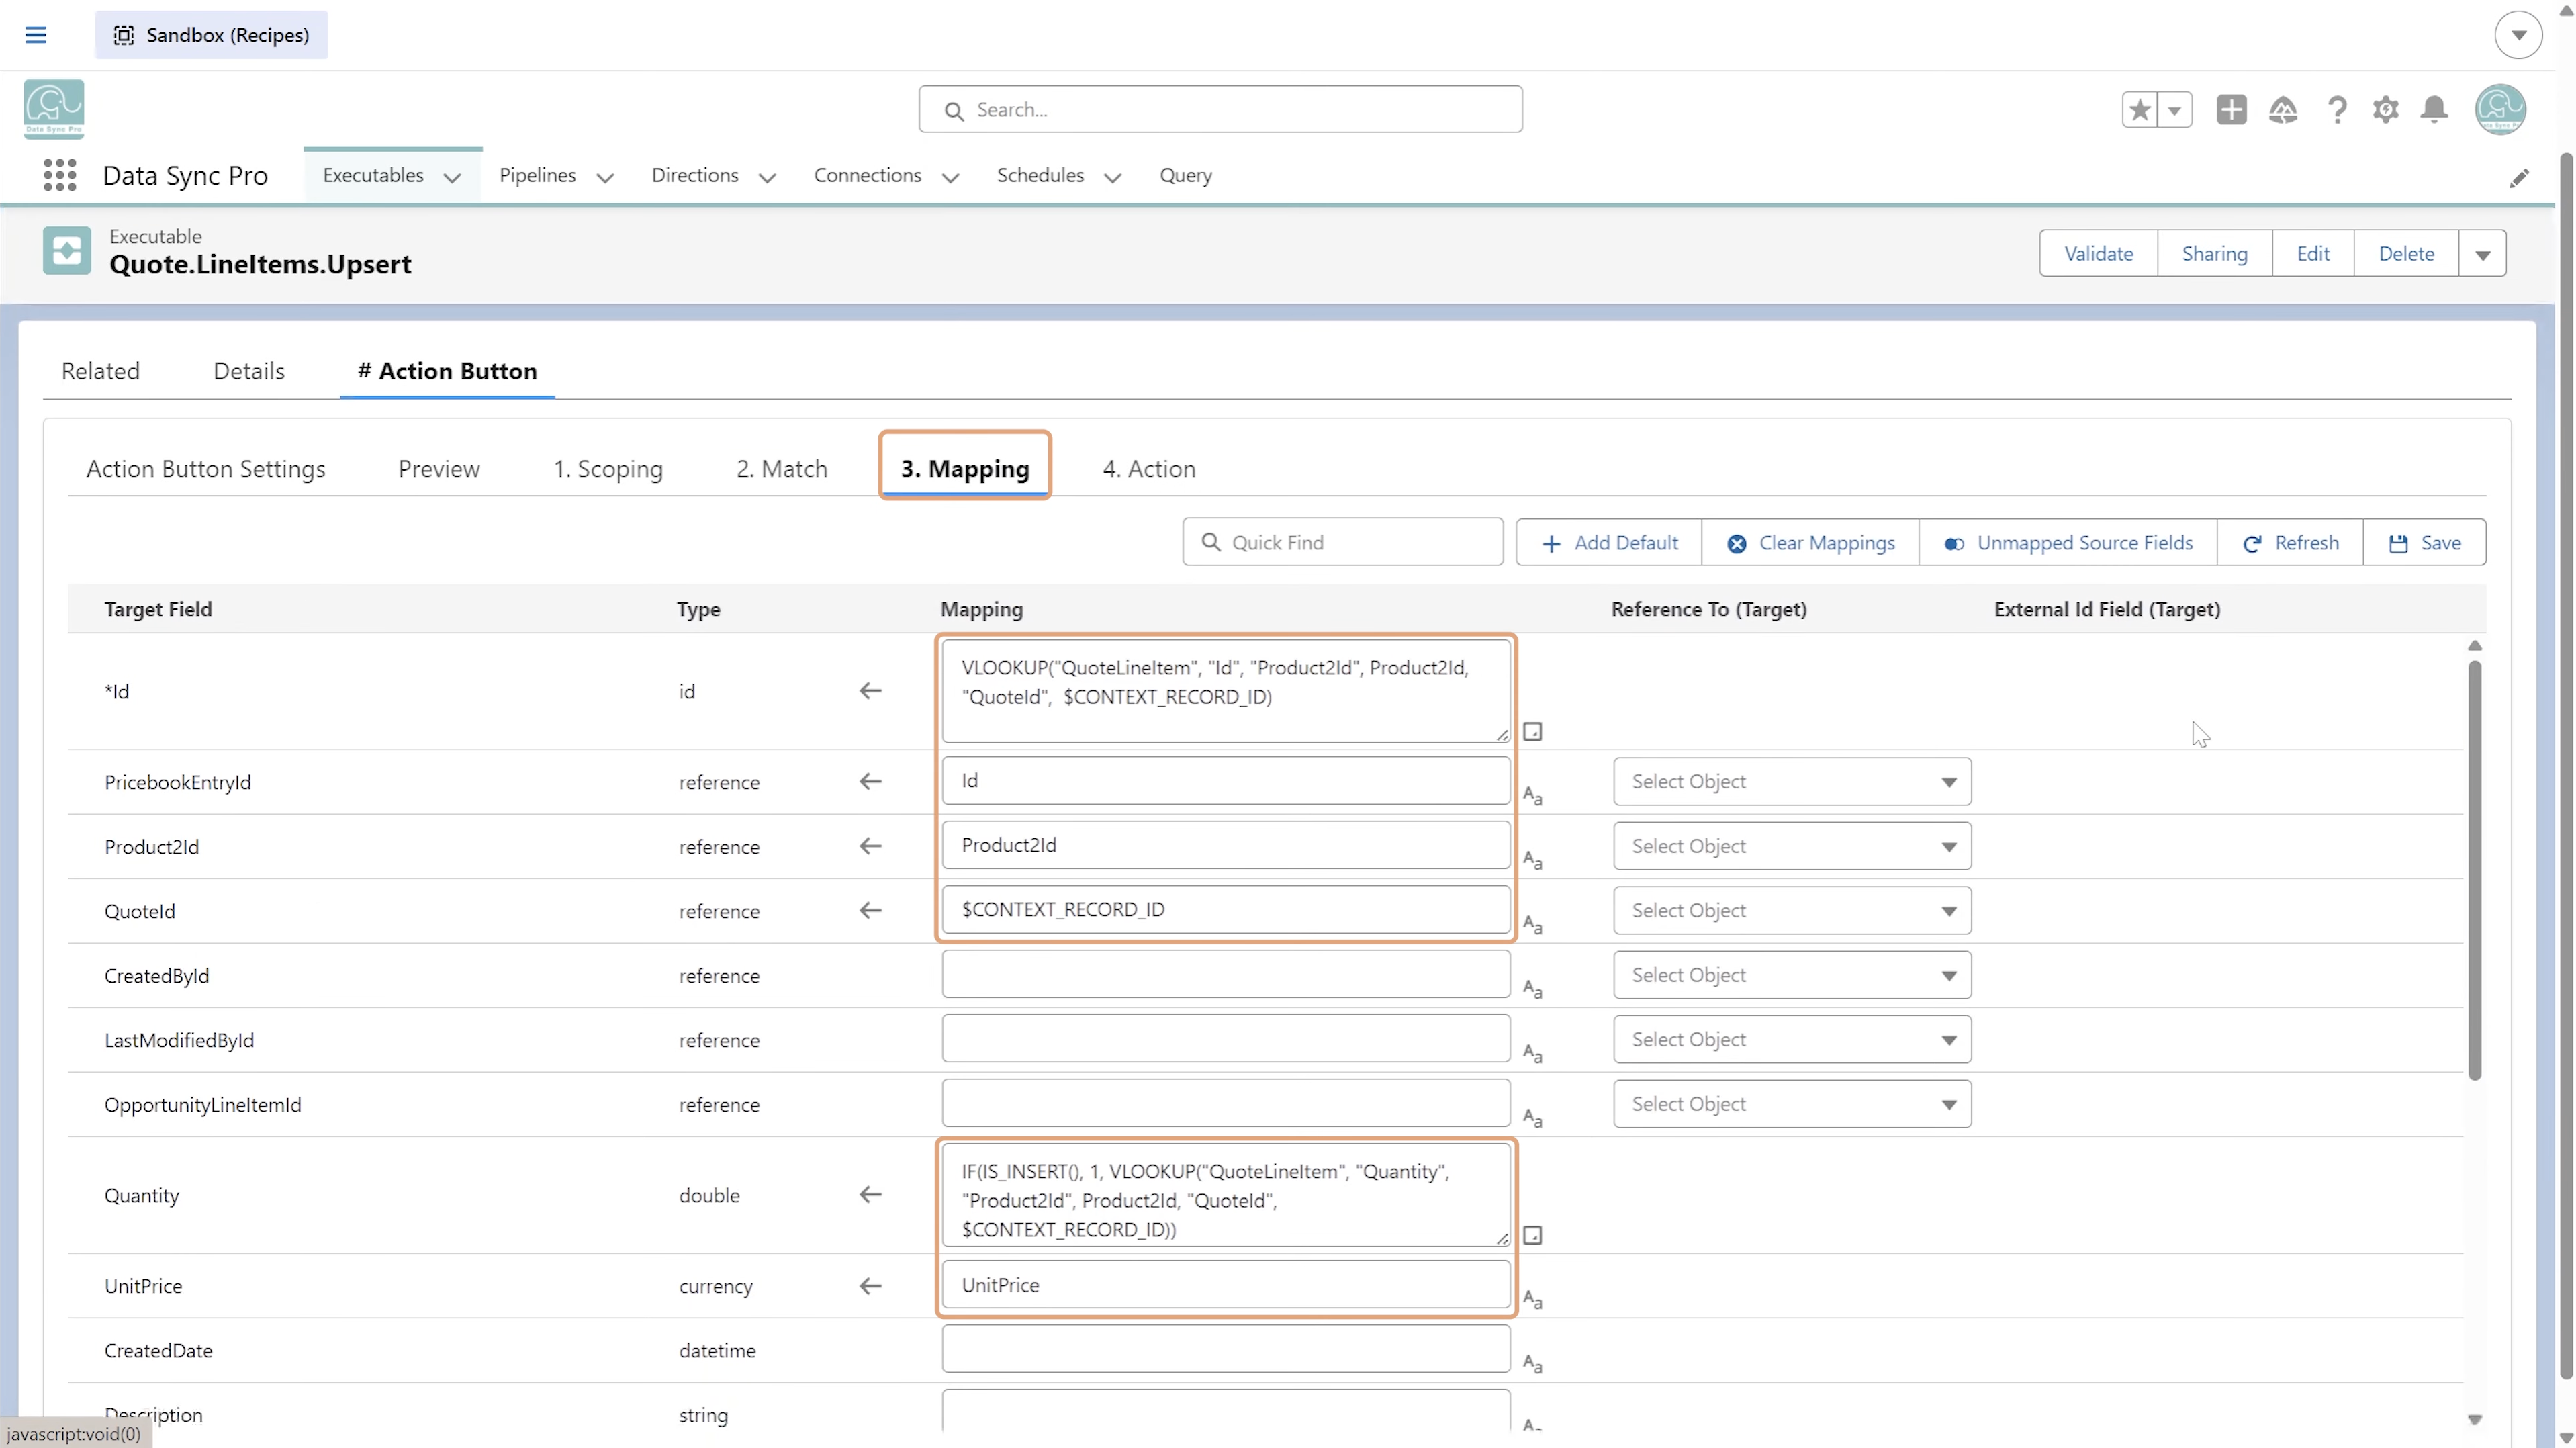Save the field mappings

(x=2425, y=543)
